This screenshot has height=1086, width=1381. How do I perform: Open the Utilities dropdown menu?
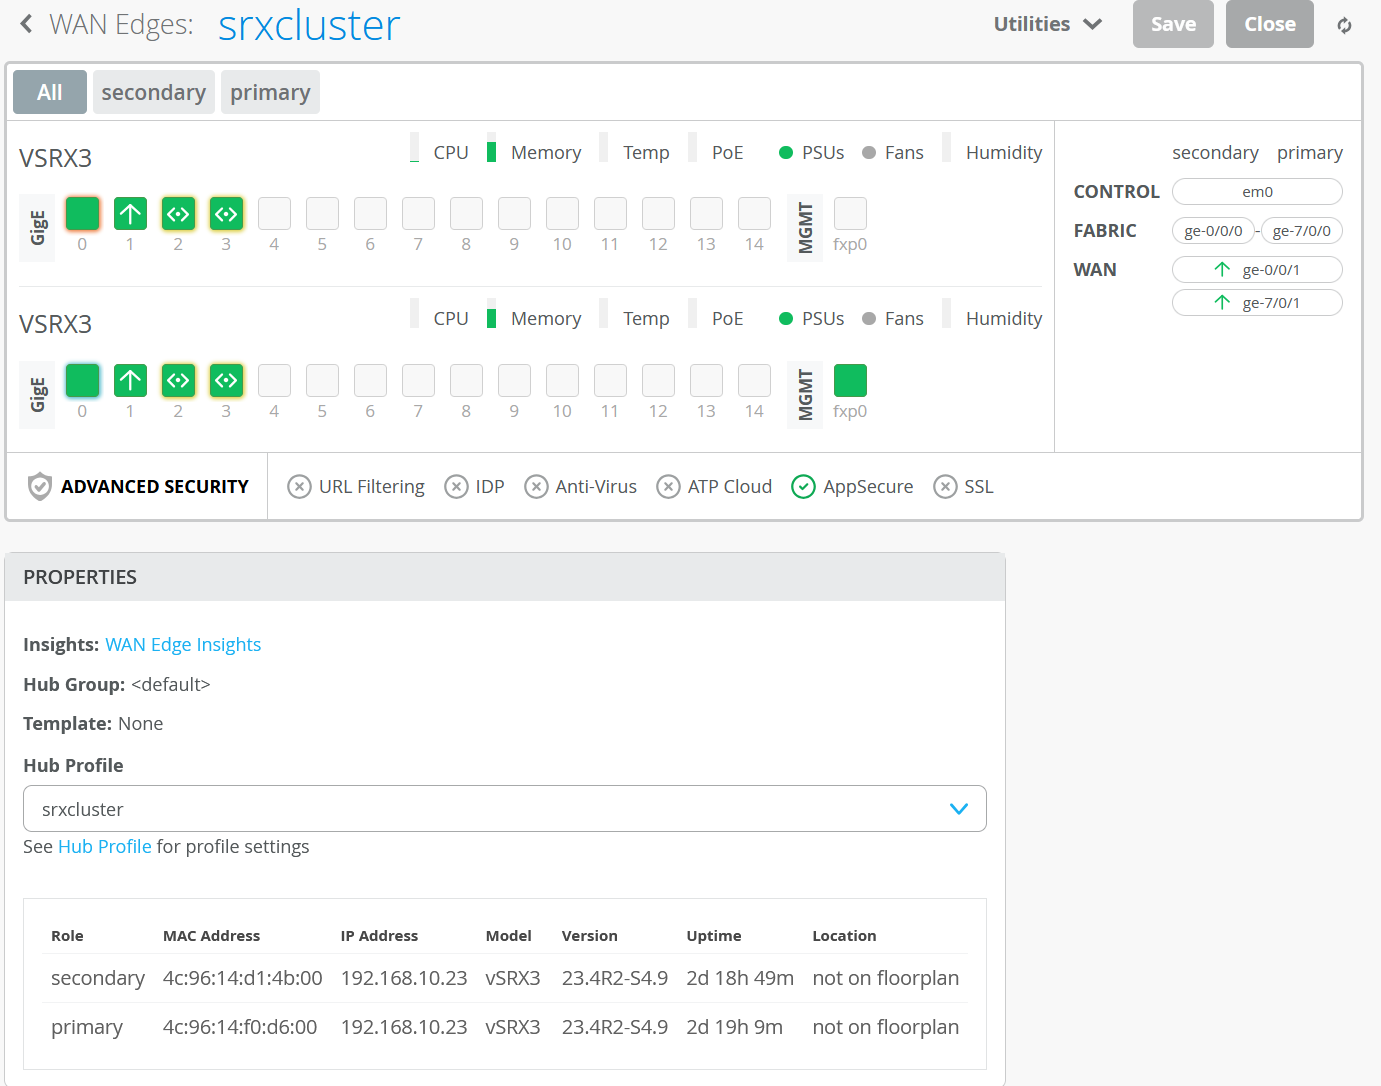click(x=1047, y=24)
